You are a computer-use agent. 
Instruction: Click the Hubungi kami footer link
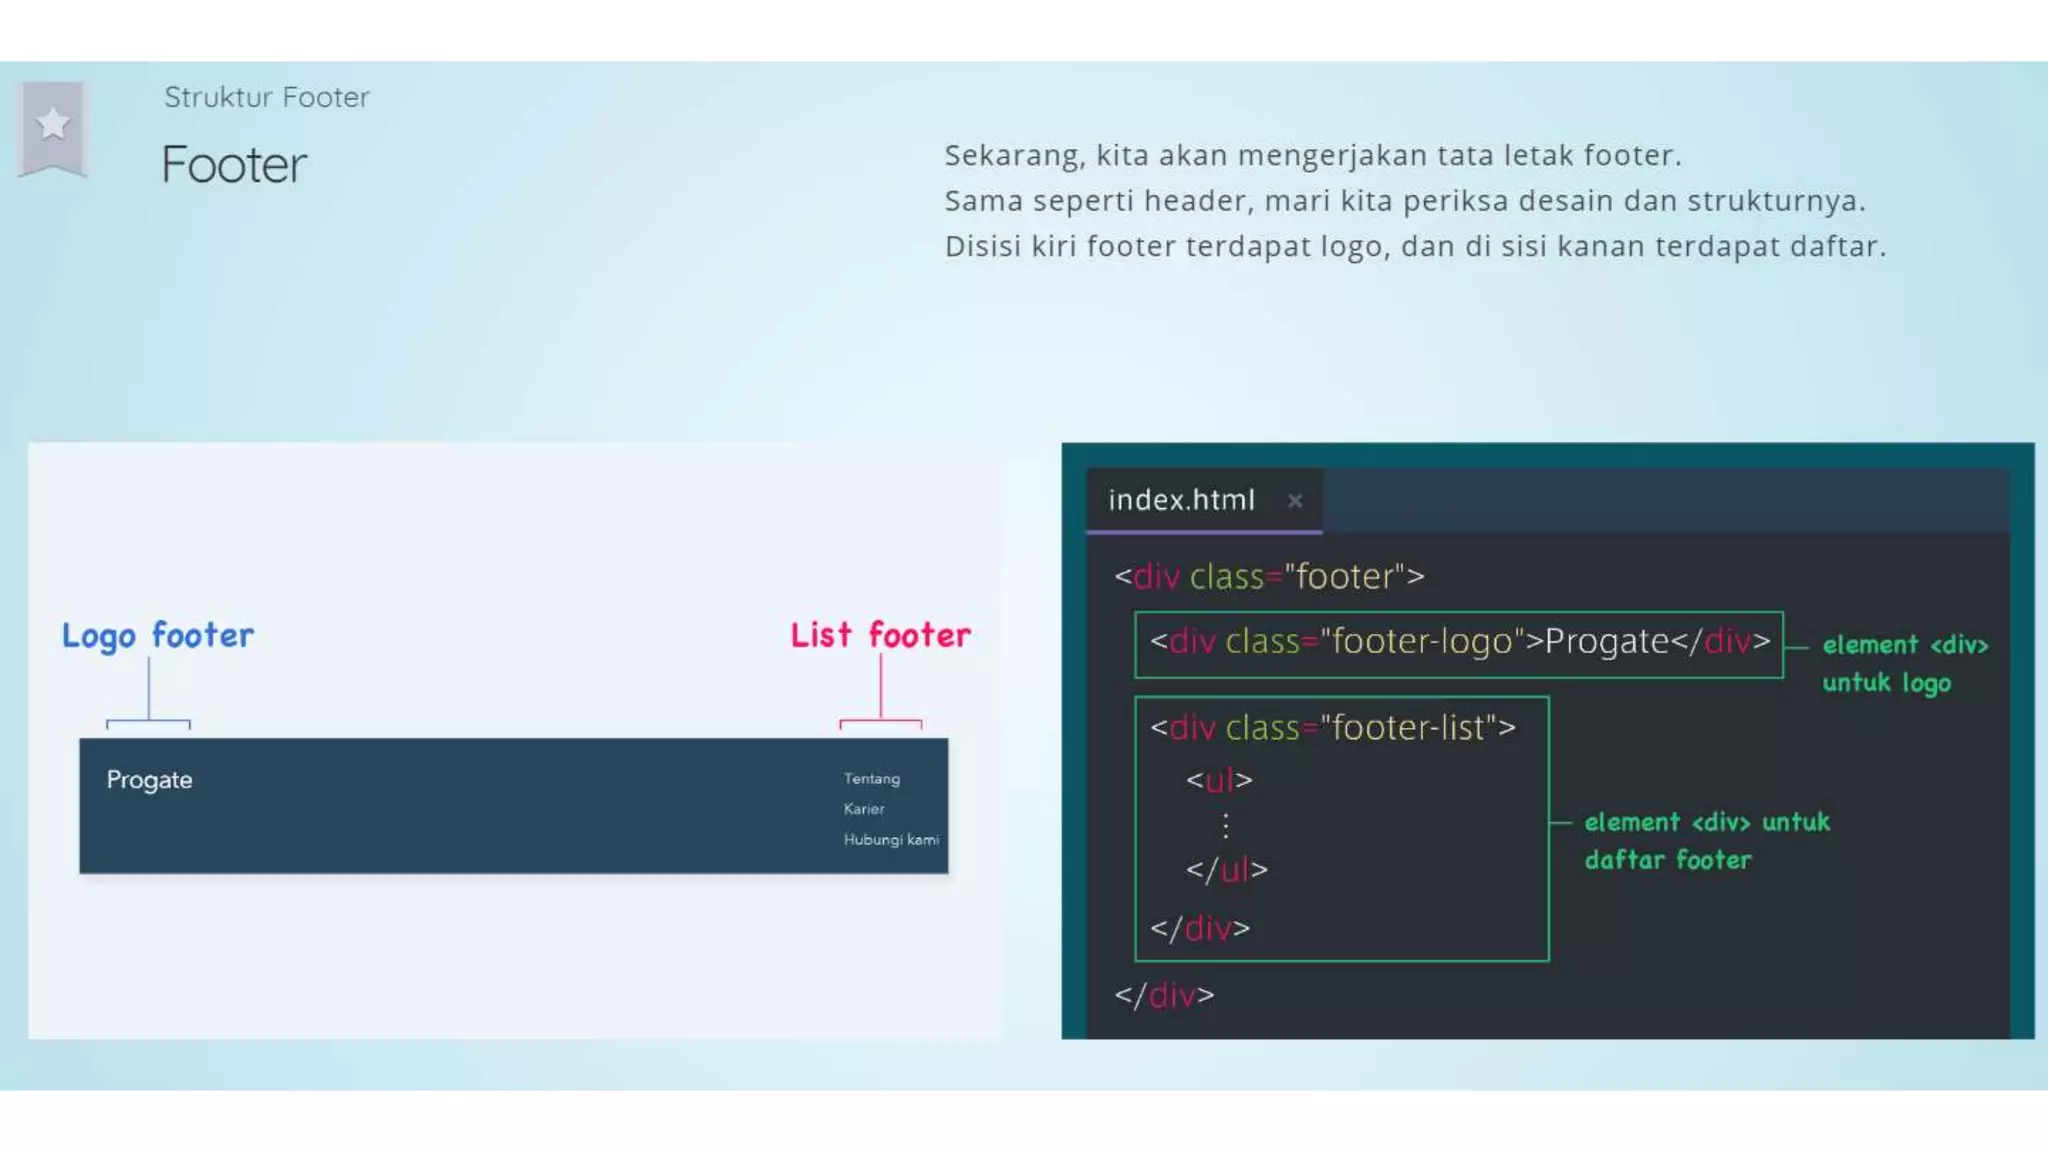[x=890, y=840]
